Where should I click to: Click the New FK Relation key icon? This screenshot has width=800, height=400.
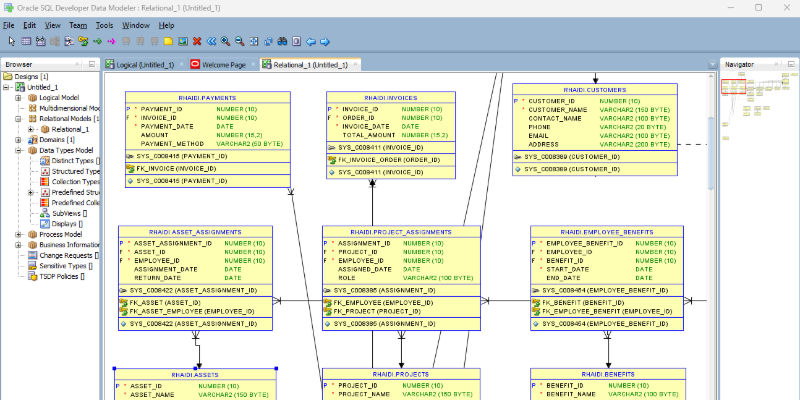click(84, 41)
